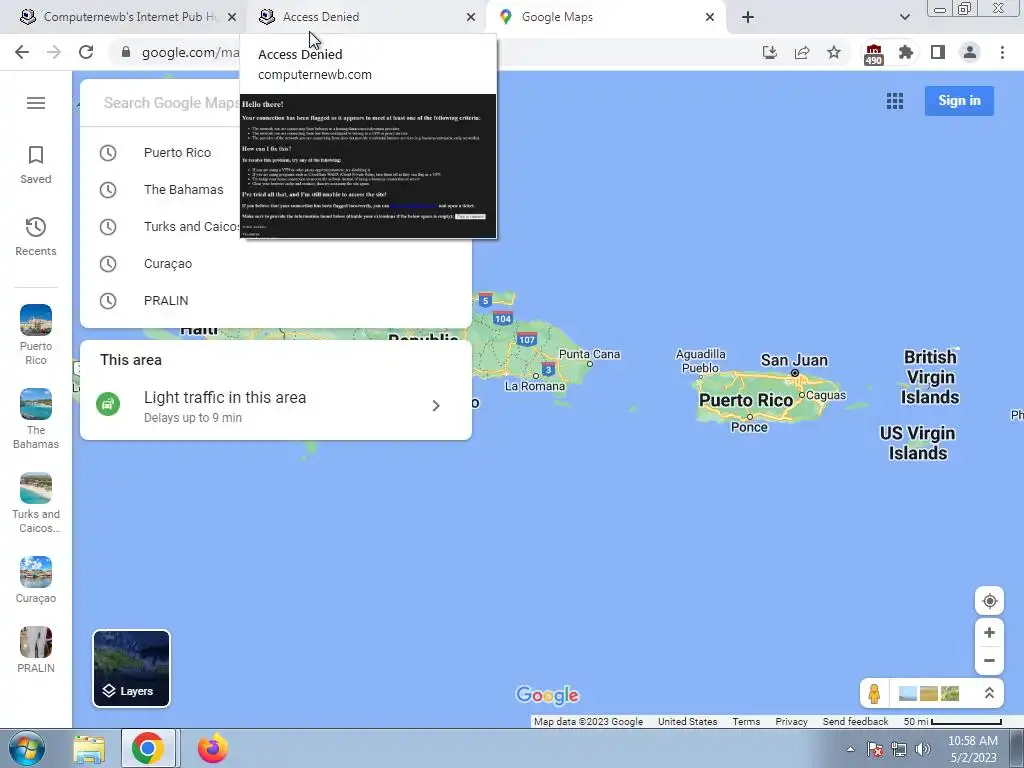The height and width of the screenshot is (768, 1024).
Task: Open imagery thumbnails strip
Action: (x=929, y=693)
